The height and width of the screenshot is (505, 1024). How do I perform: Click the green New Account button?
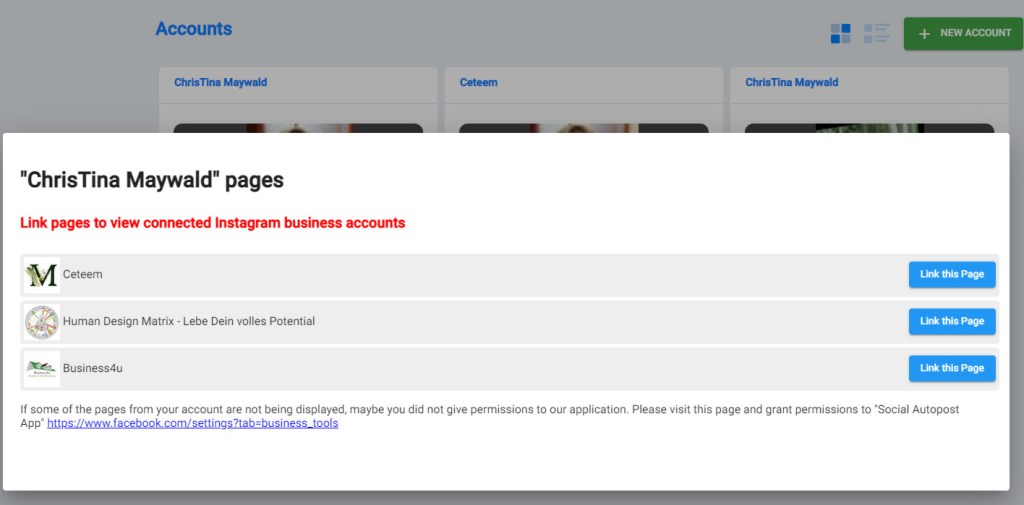point(964,33)
